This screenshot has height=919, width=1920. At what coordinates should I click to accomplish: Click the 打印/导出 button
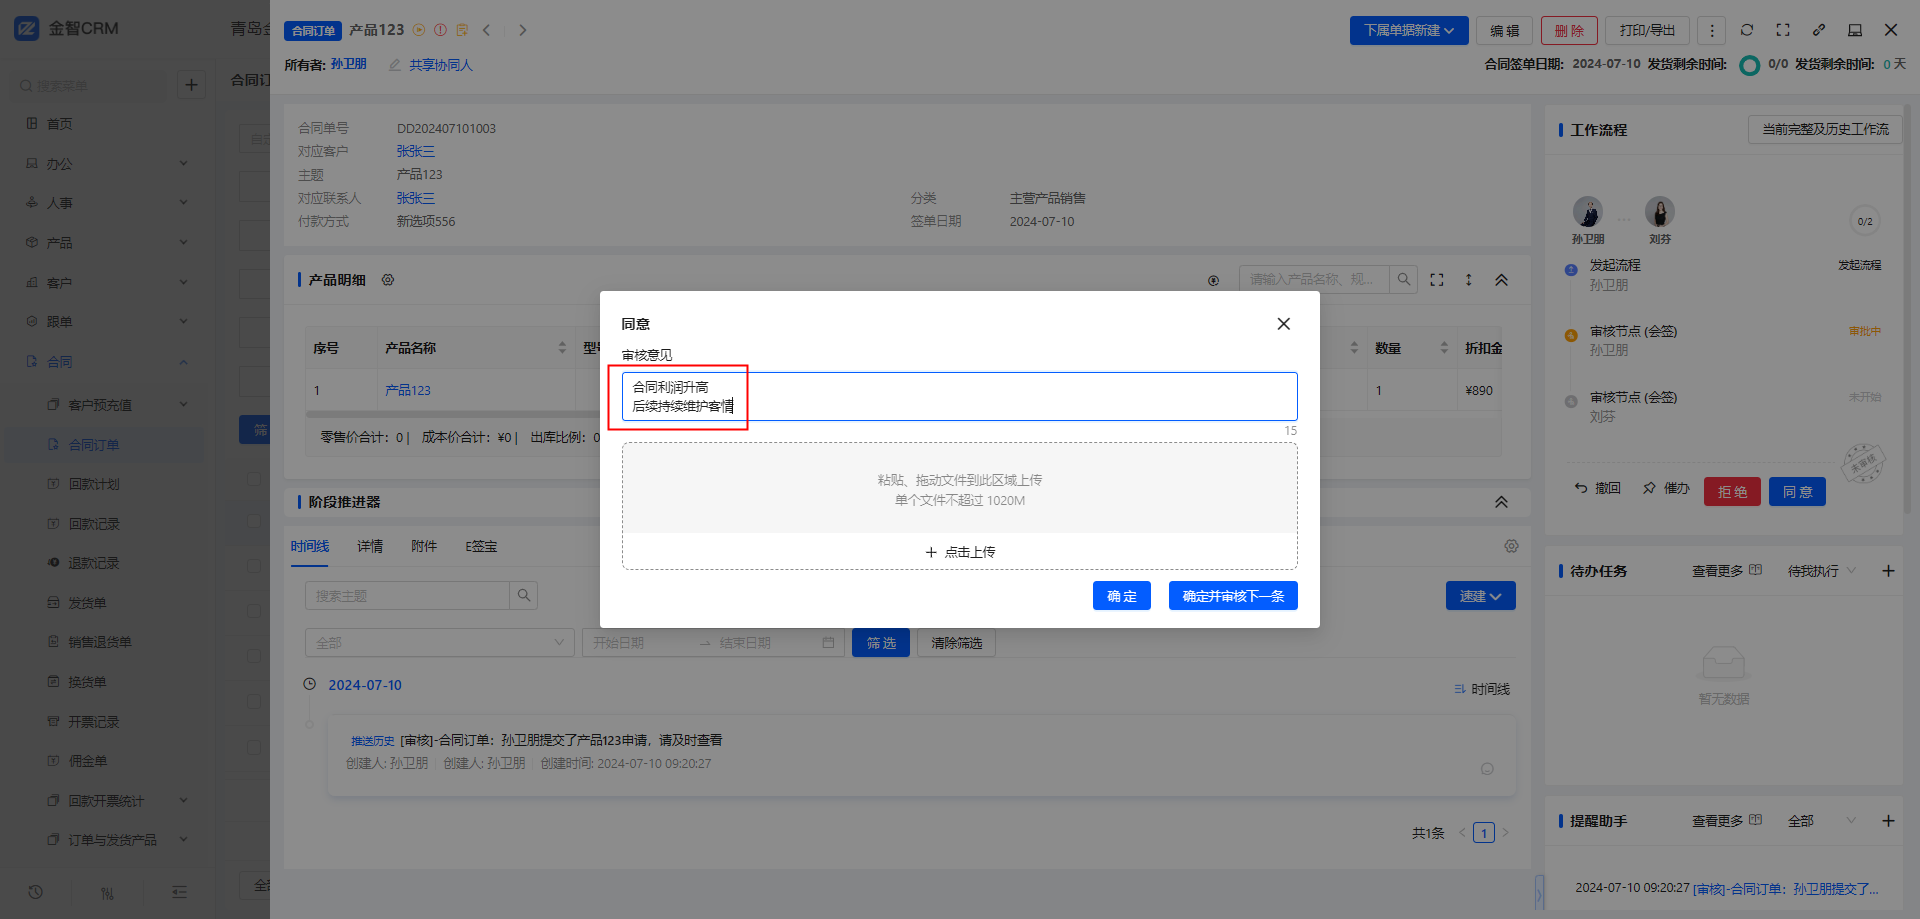point(1647,31)
